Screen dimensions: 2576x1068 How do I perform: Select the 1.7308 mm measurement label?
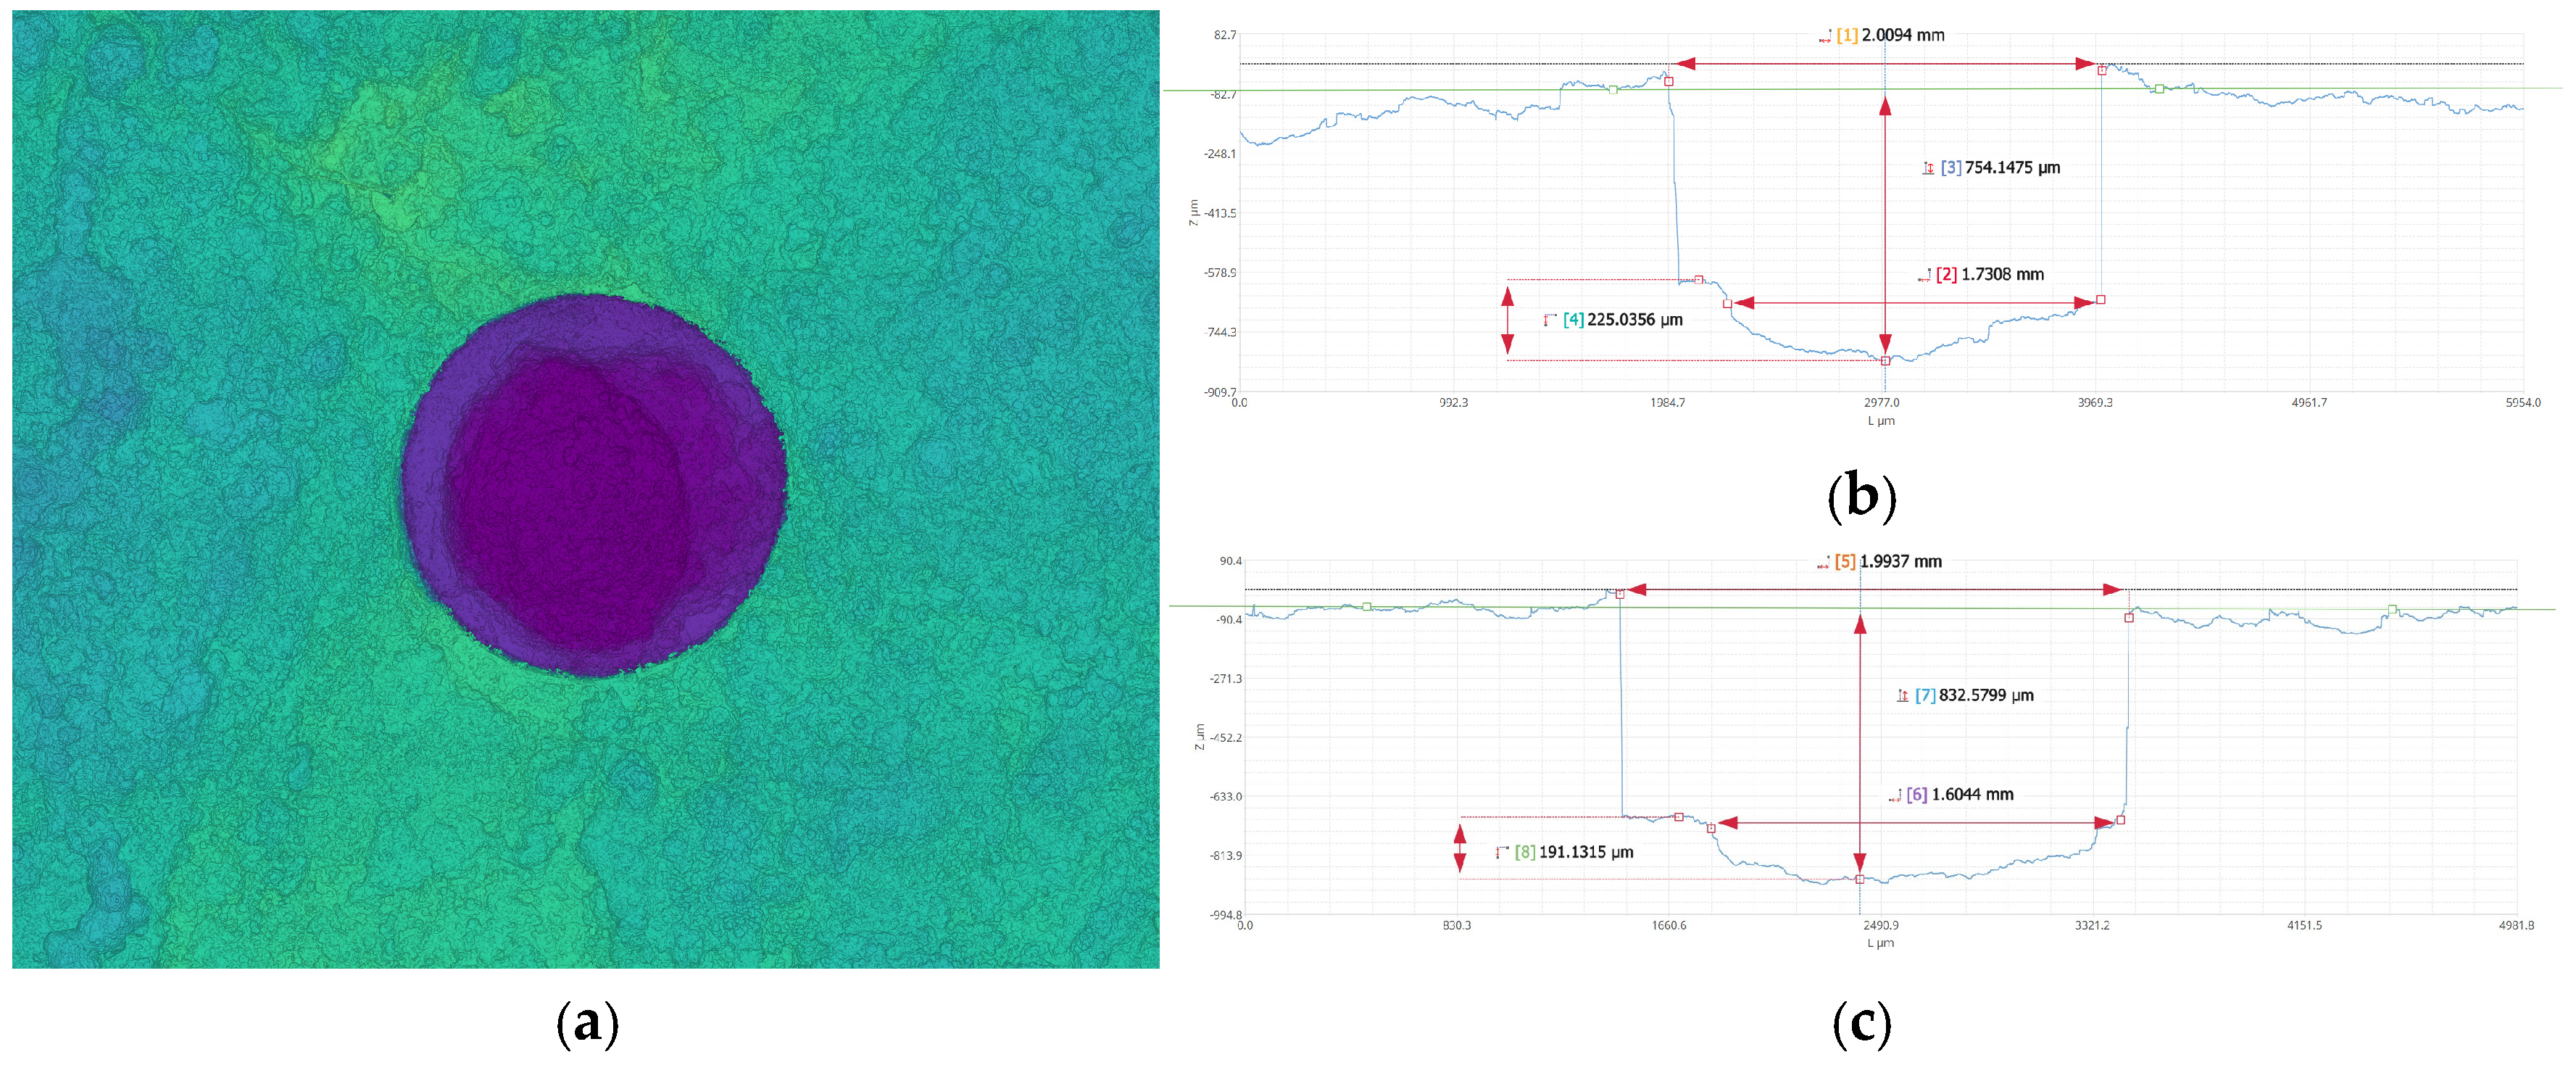(2002, 275)
